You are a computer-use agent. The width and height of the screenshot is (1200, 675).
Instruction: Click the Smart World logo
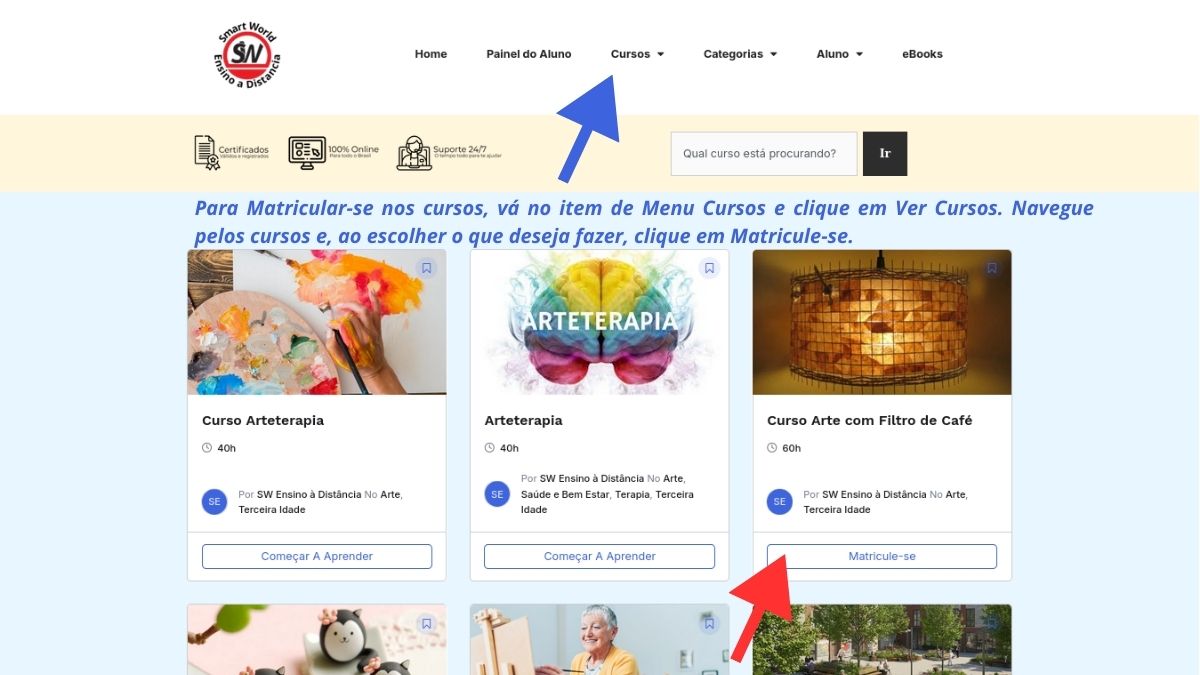[249, 55]
